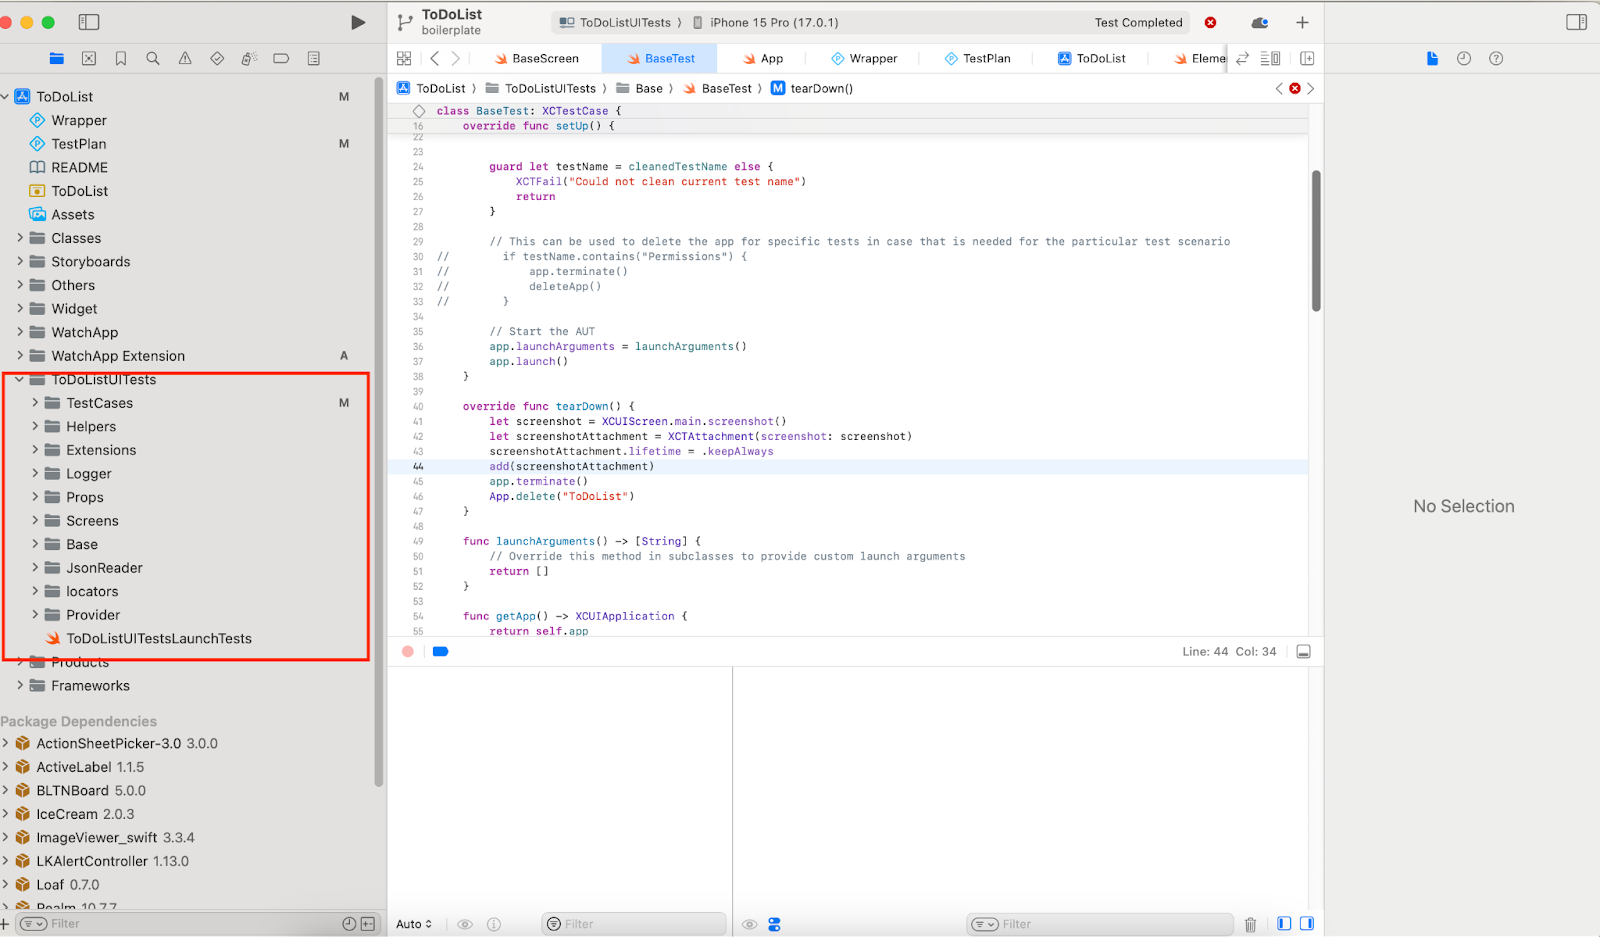Show the Quick Help inspector

coord(1496,59)
